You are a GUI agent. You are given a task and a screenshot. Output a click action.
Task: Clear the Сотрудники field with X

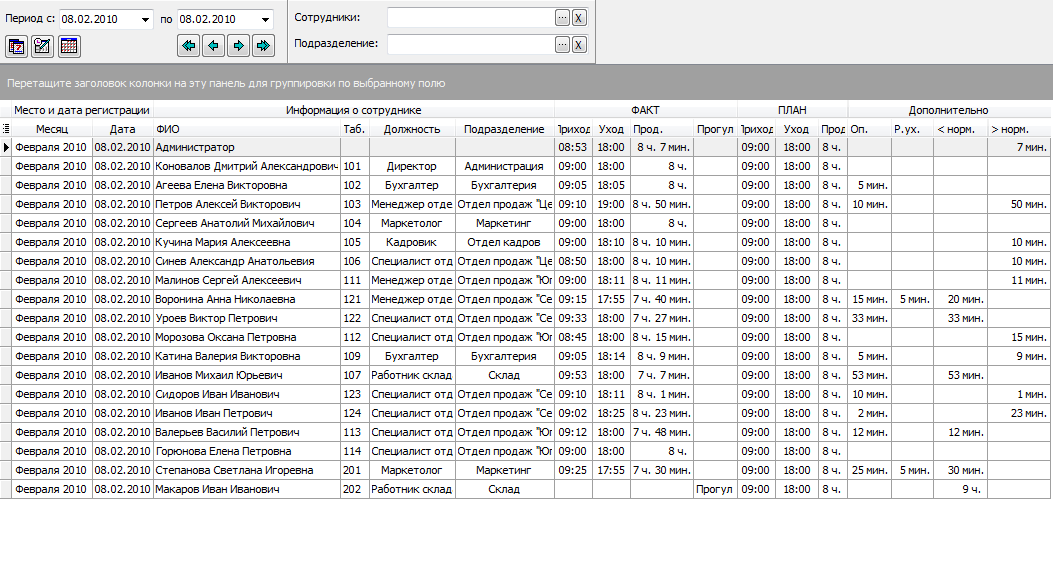579,18
